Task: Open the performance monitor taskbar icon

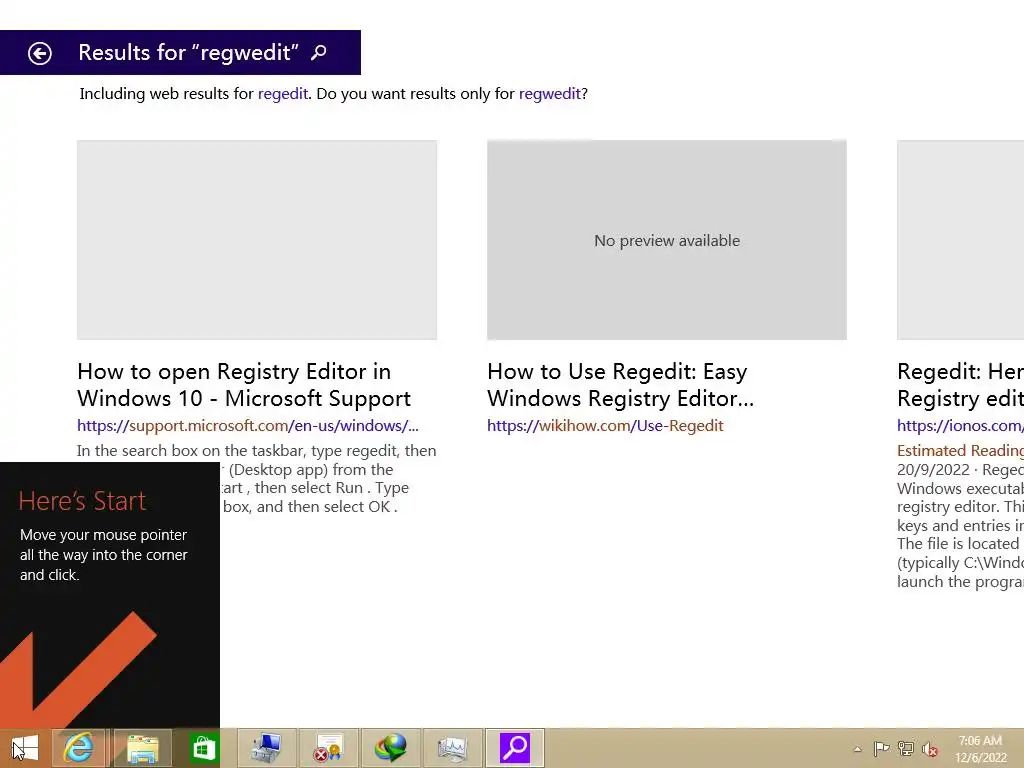Action: click(452, 748)
